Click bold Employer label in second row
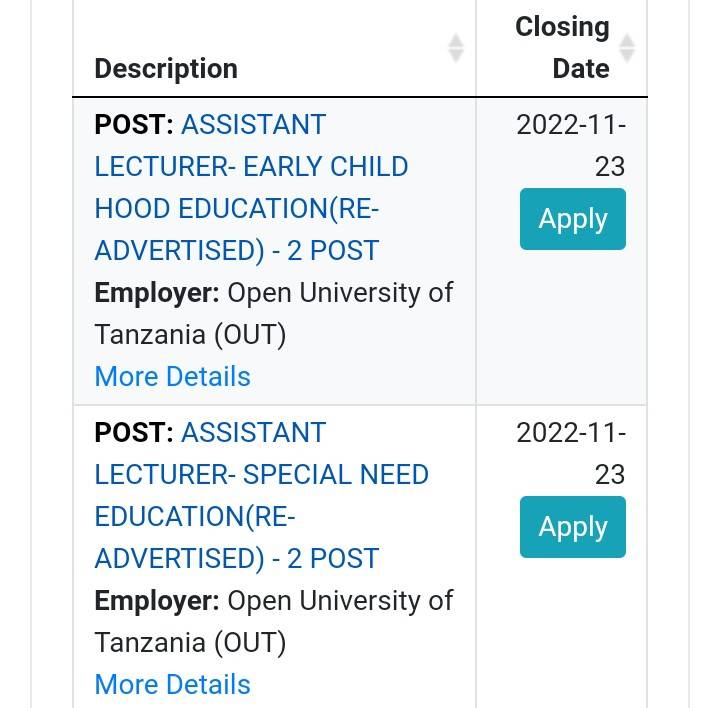Image resolution: width=720 pixels, height=708 pixels. 157,601
